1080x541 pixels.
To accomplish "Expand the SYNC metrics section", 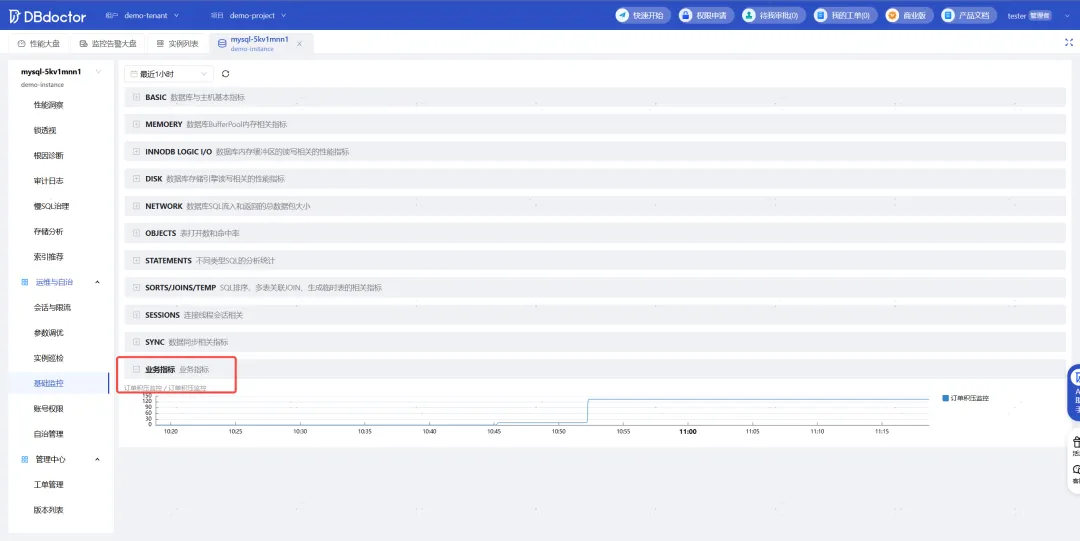I will [x=136, y=342].
